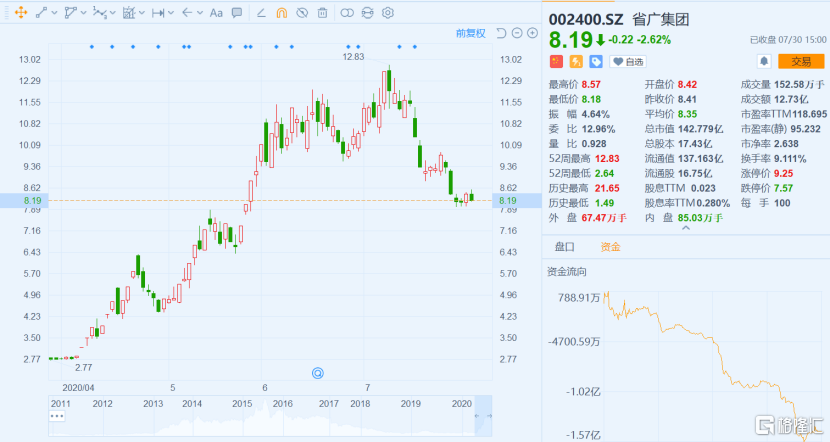Image resolution: width=830 pixels, height=442 pixels.
Task: Click the drag handle of drawing toolbar
Action: [x=6, y=13]
